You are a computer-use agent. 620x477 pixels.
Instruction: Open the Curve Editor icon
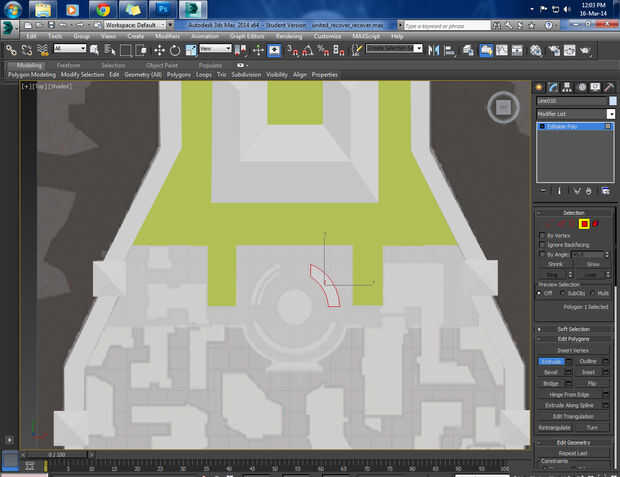coord(501,50)
